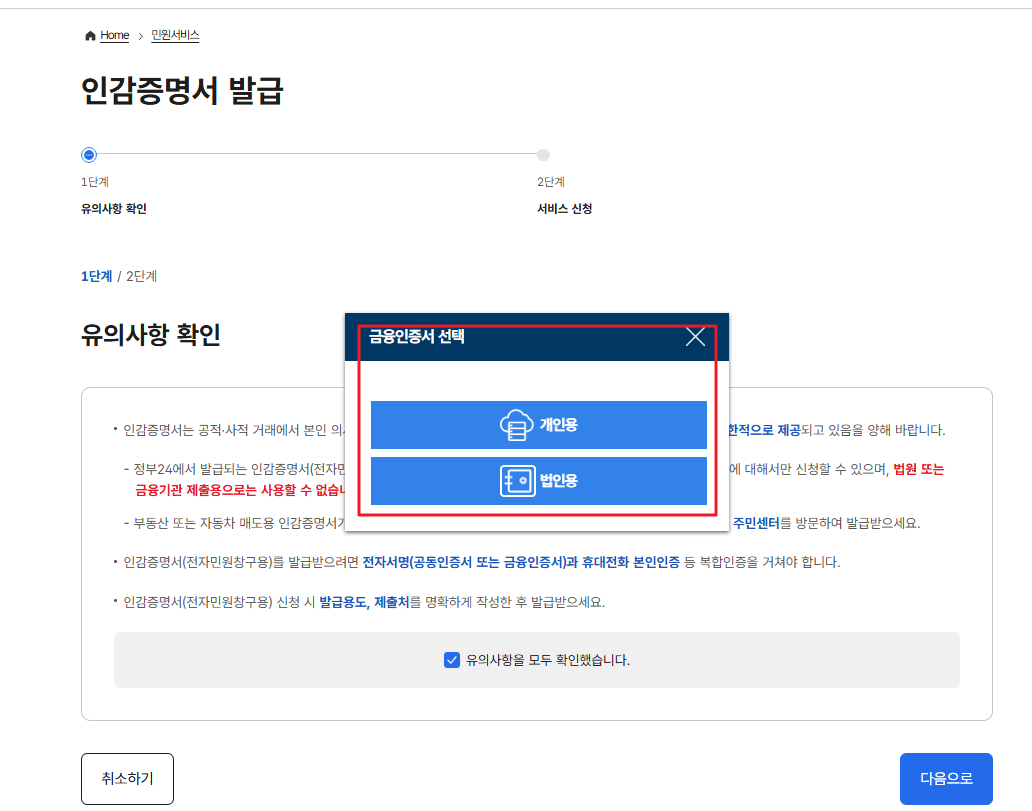This screenshot has height=811, width=1032.
Task: Click the Home icon in the breadcrumb
Action: pyautogui.click(x=89, y=35)
